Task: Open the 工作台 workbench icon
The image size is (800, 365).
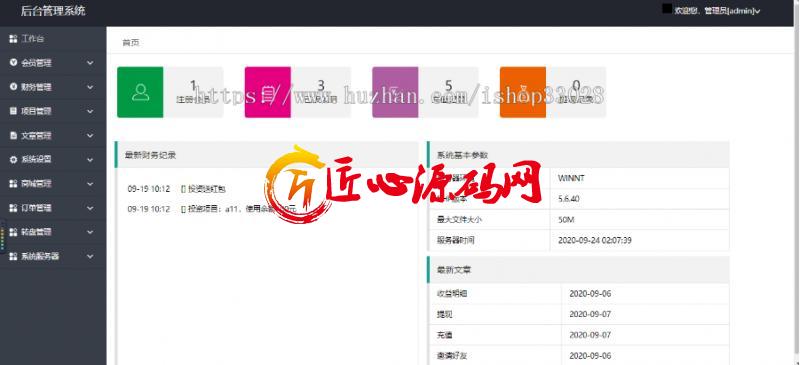Action: pyautogui.click(x=13, y=39)
